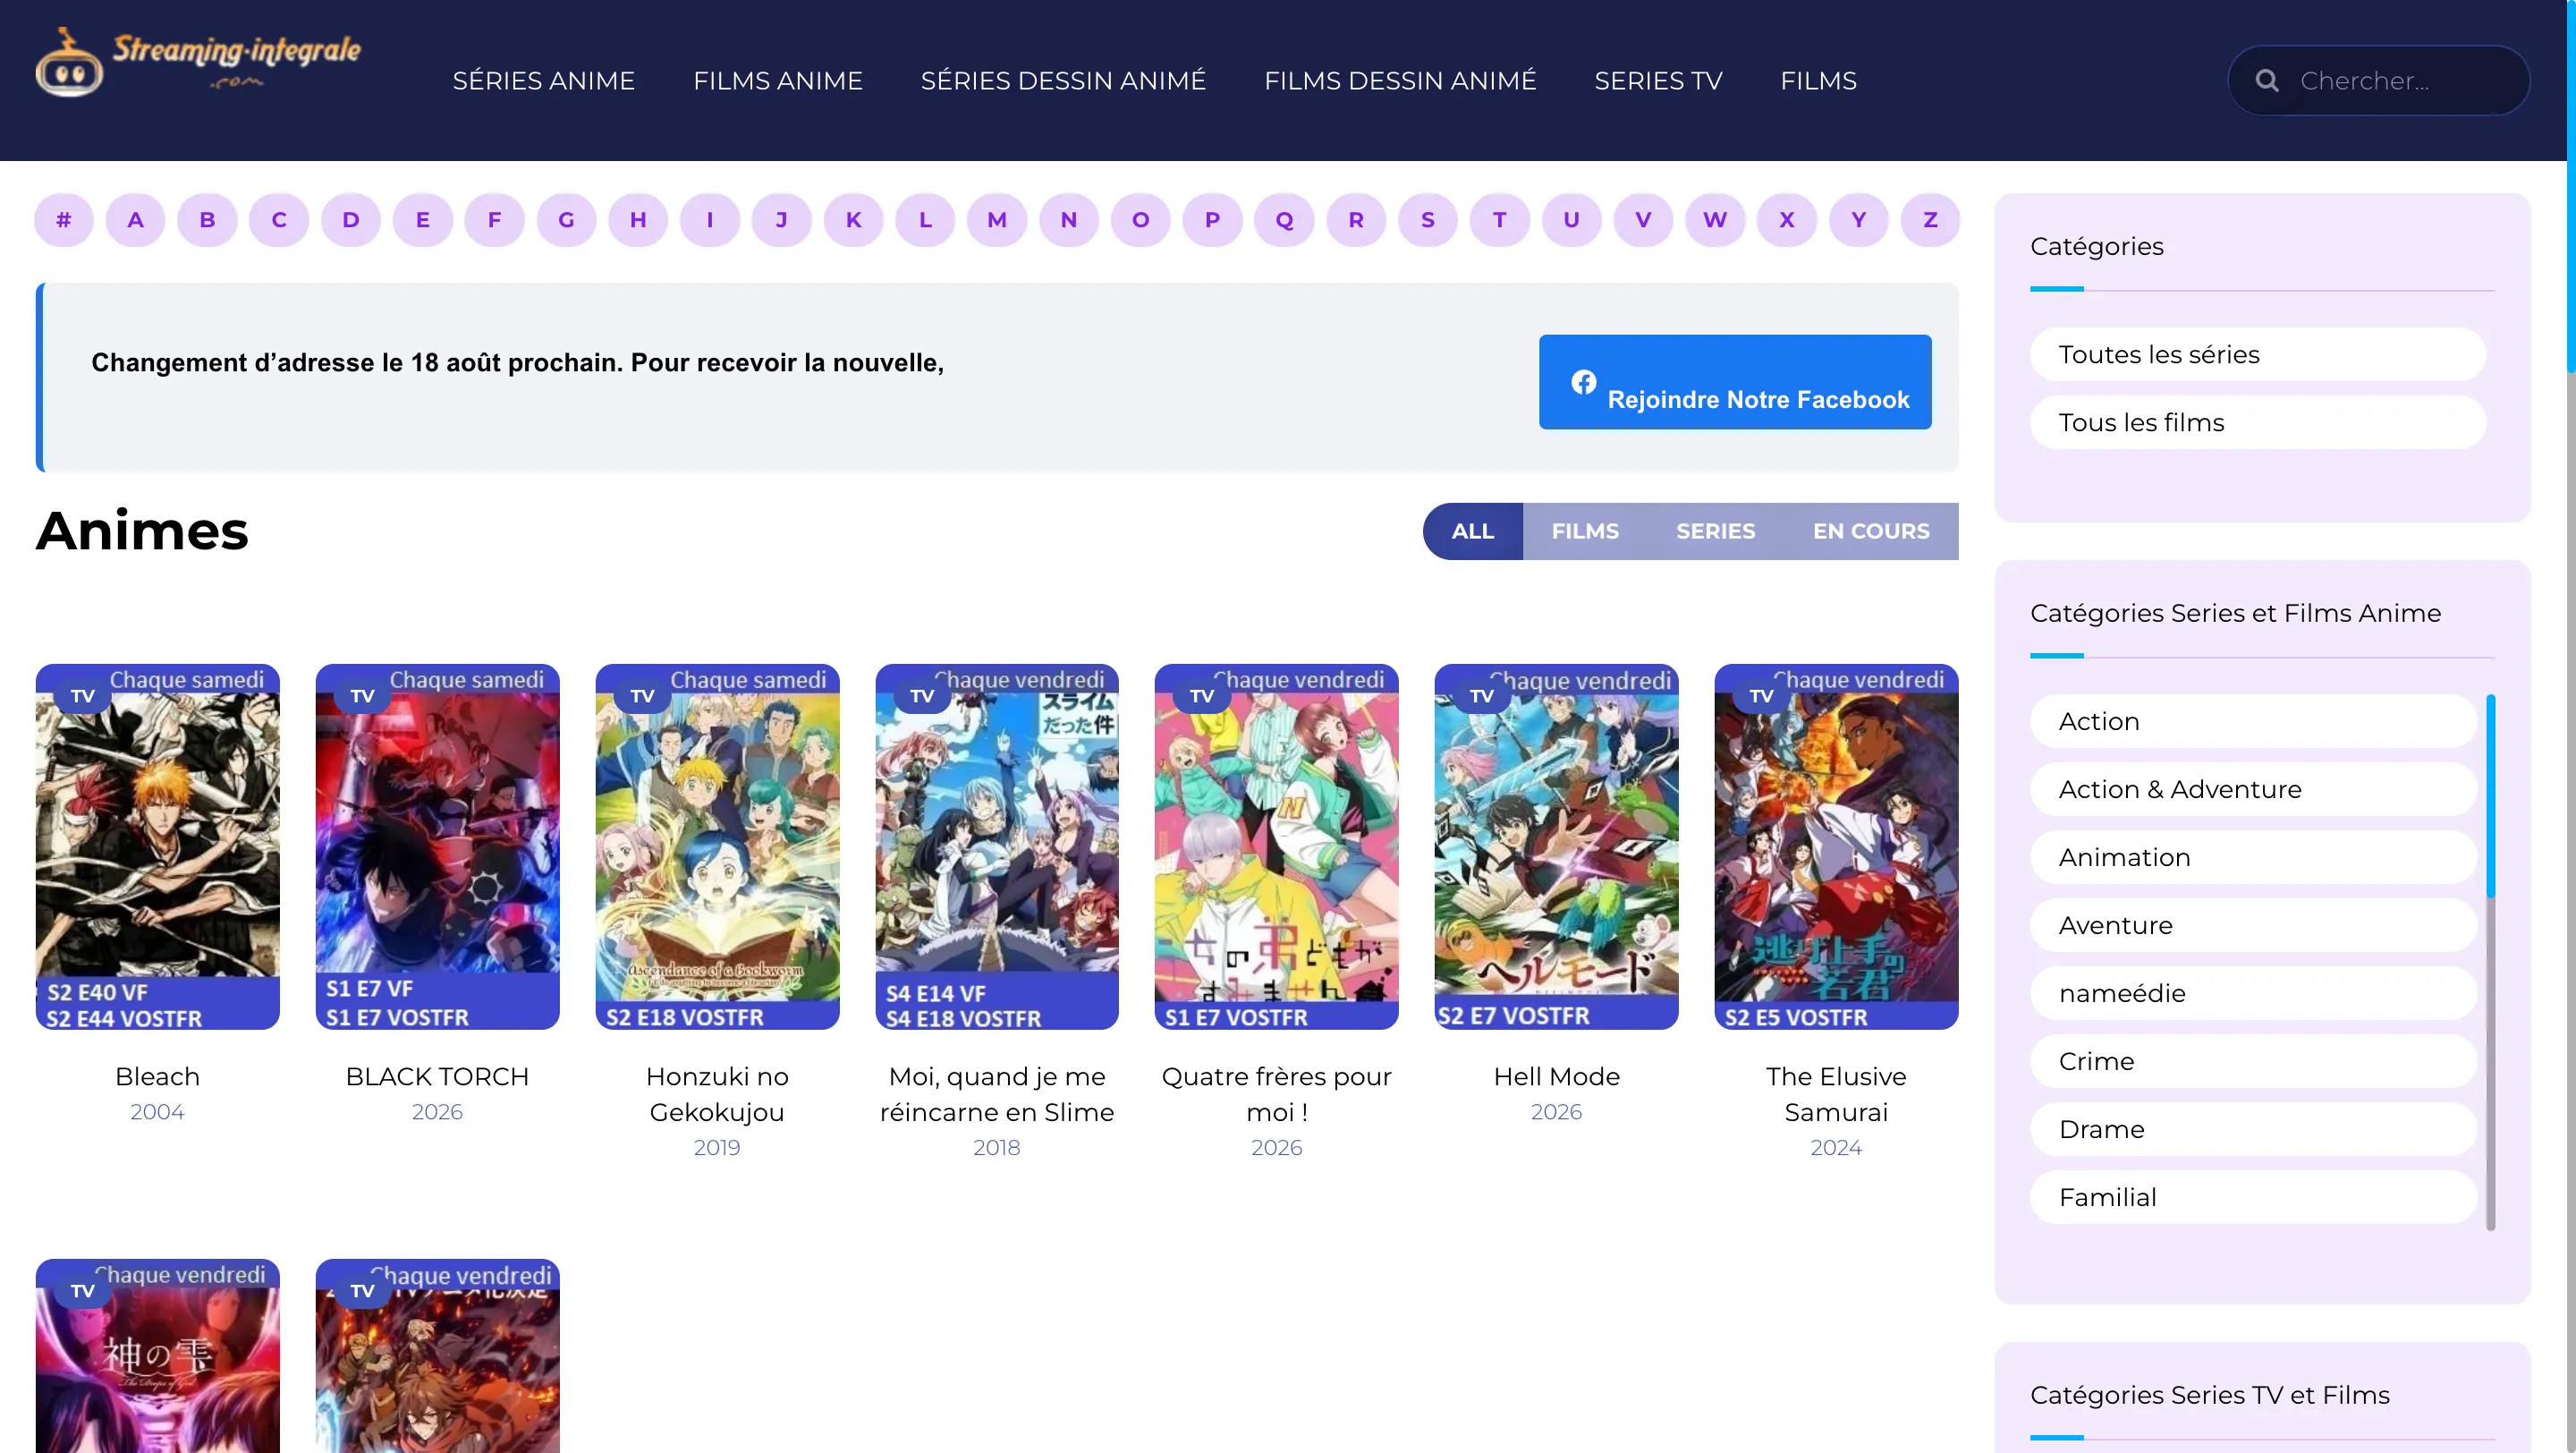This screenshot has width=2576, height=1453.
Task: Open the FILMS section in navbar
Action: pyautogui.click(x=1818, y=81)
